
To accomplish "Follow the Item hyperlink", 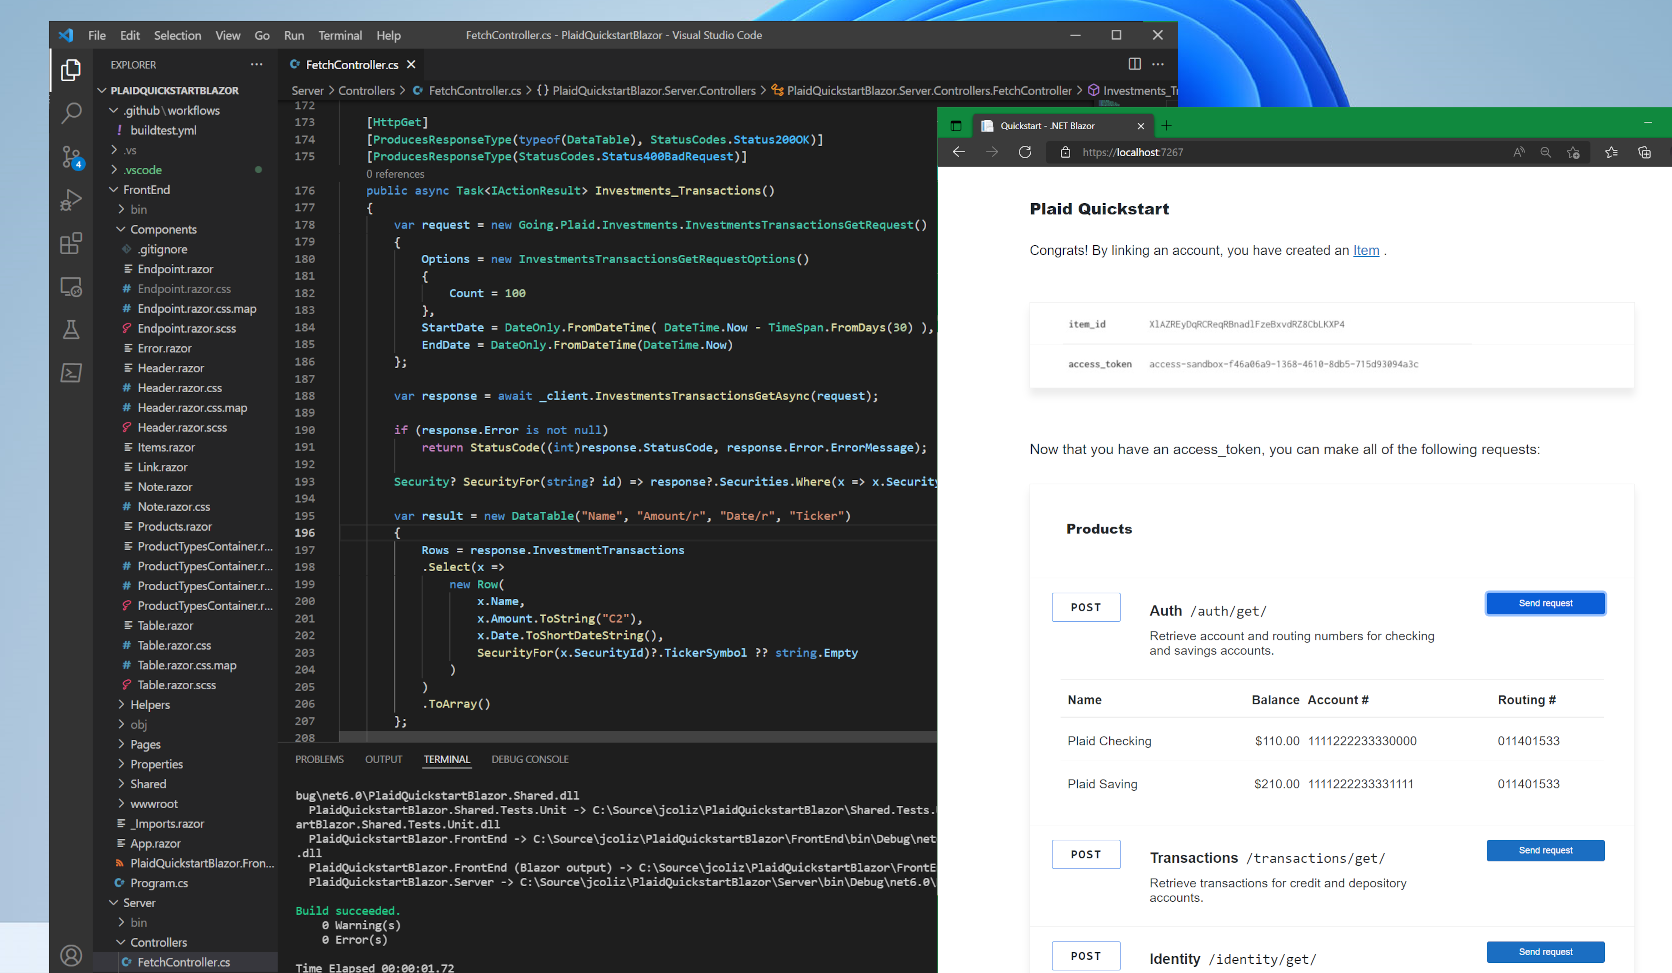I will click(1366, 250).
